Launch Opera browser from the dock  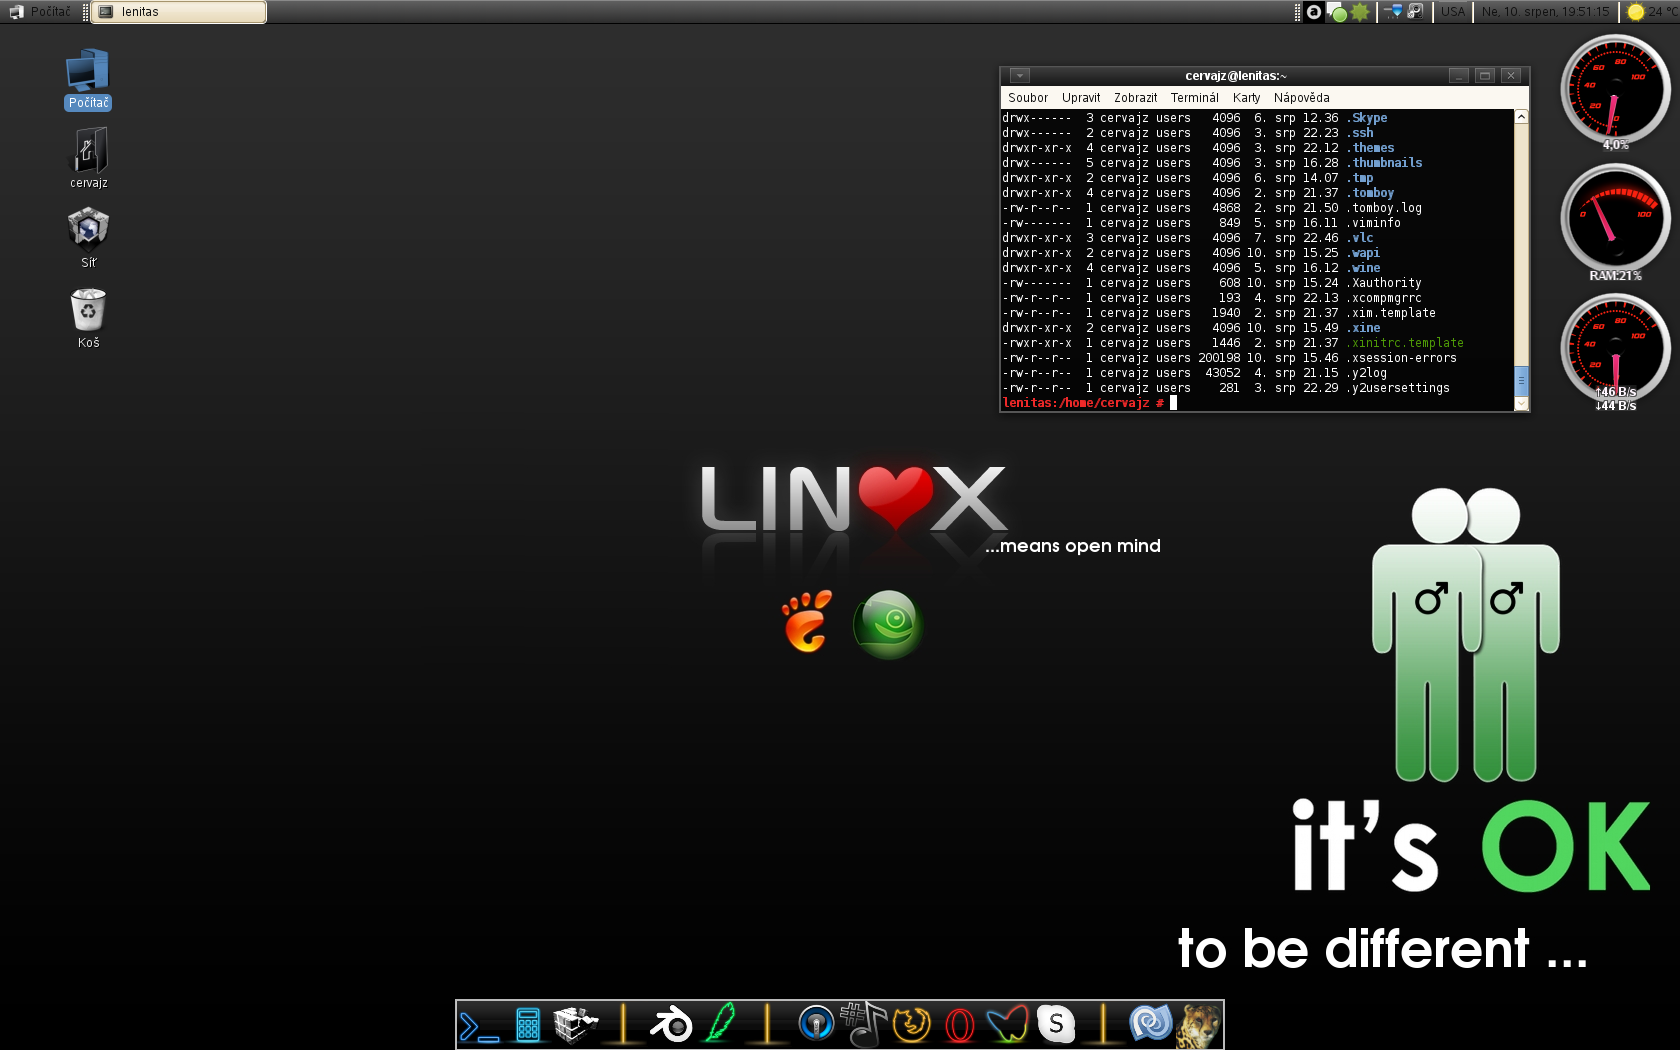960,1026
